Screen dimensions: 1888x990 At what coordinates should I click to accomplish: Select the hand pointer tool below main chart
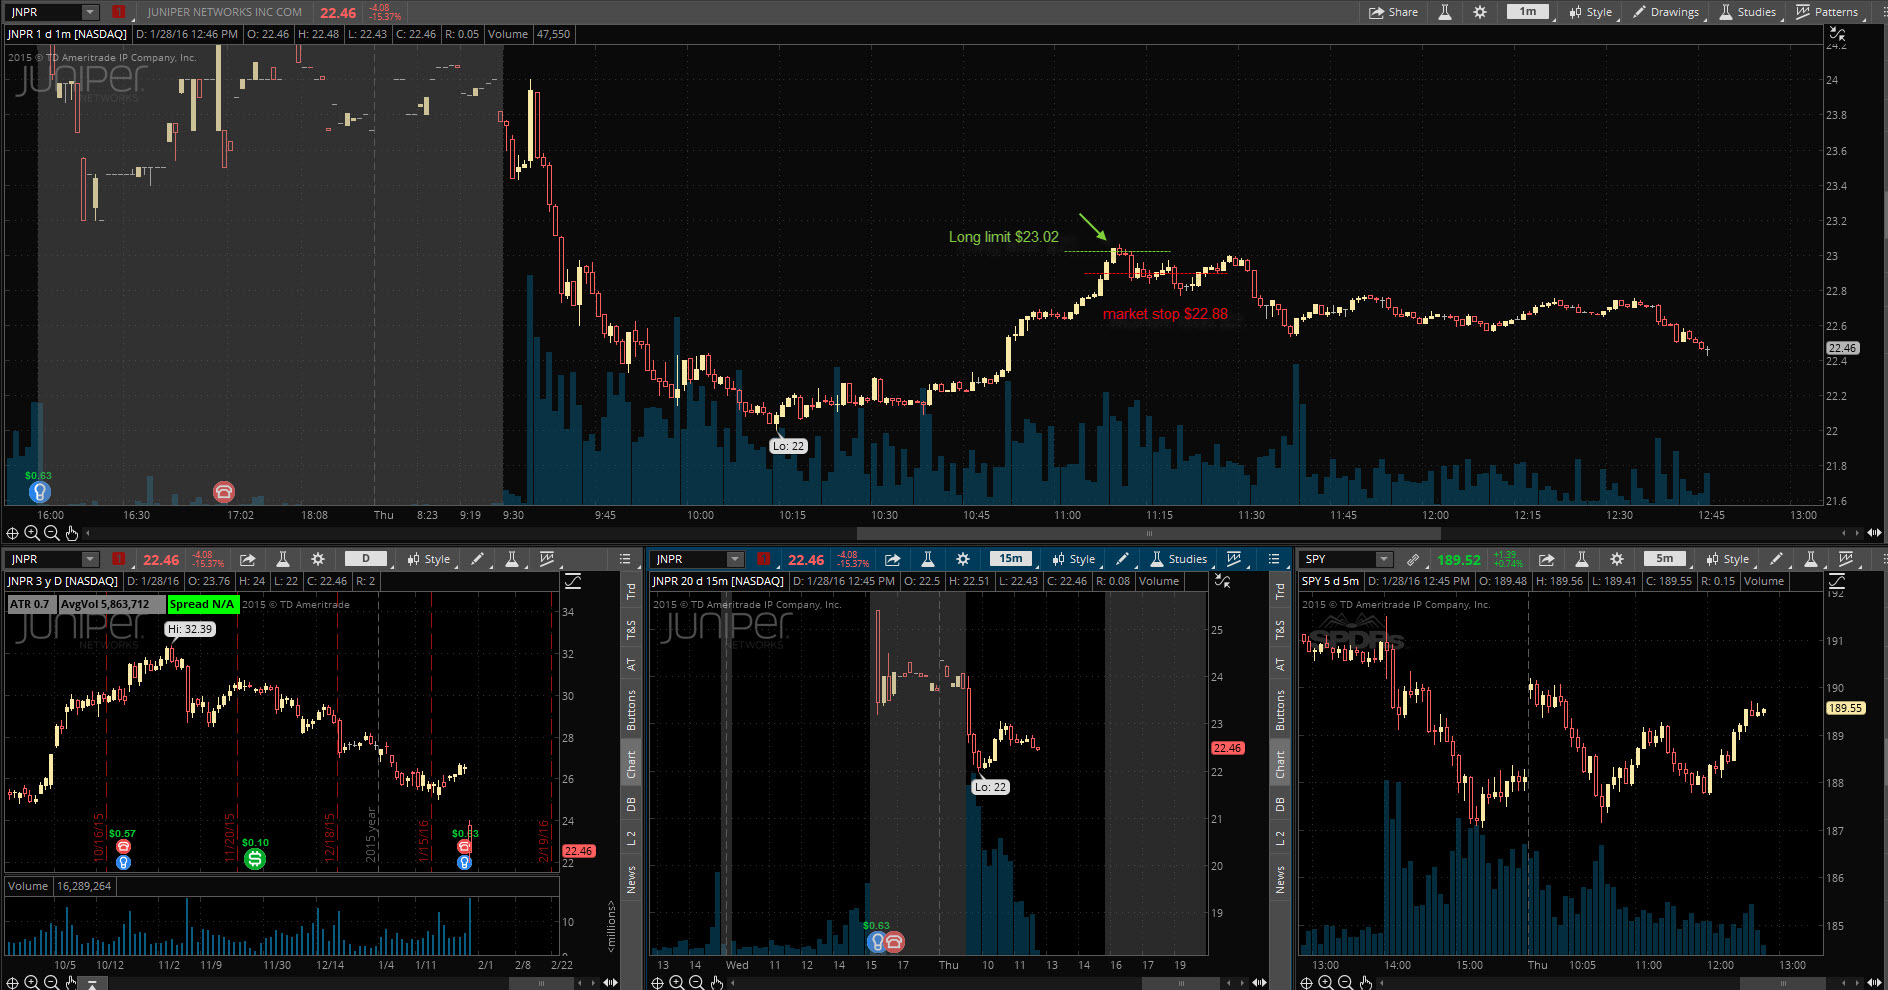click(71, 533)
